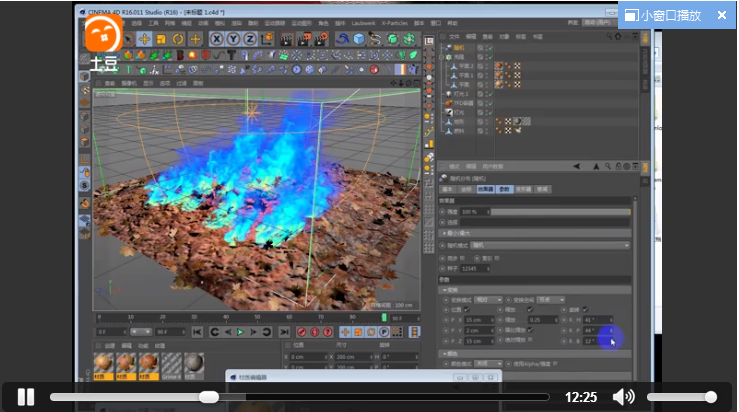Screen dimensions: 739x412
Task: Adjust the video volume slider handle
Action: pos(711,397)
